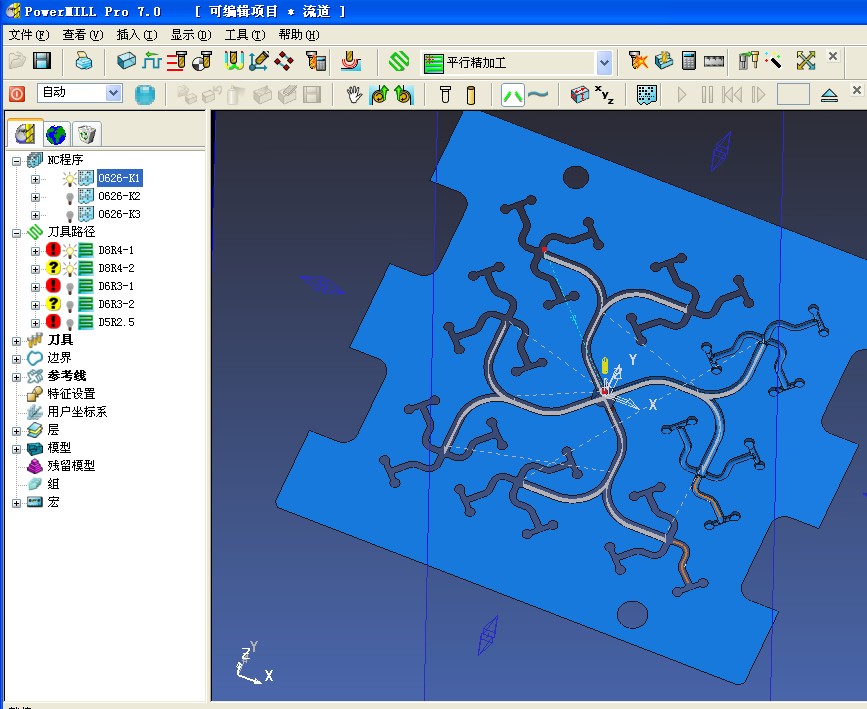
Task: Open the 显示(D) menu
Action: pyautogui.click(x=191, y=35)
